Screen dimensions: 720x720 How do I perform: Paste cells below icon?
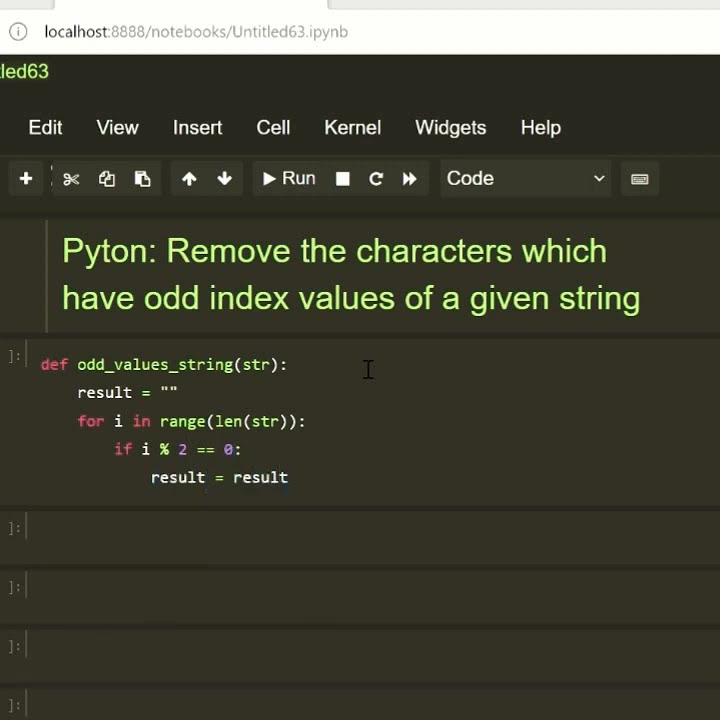(142, 179)
